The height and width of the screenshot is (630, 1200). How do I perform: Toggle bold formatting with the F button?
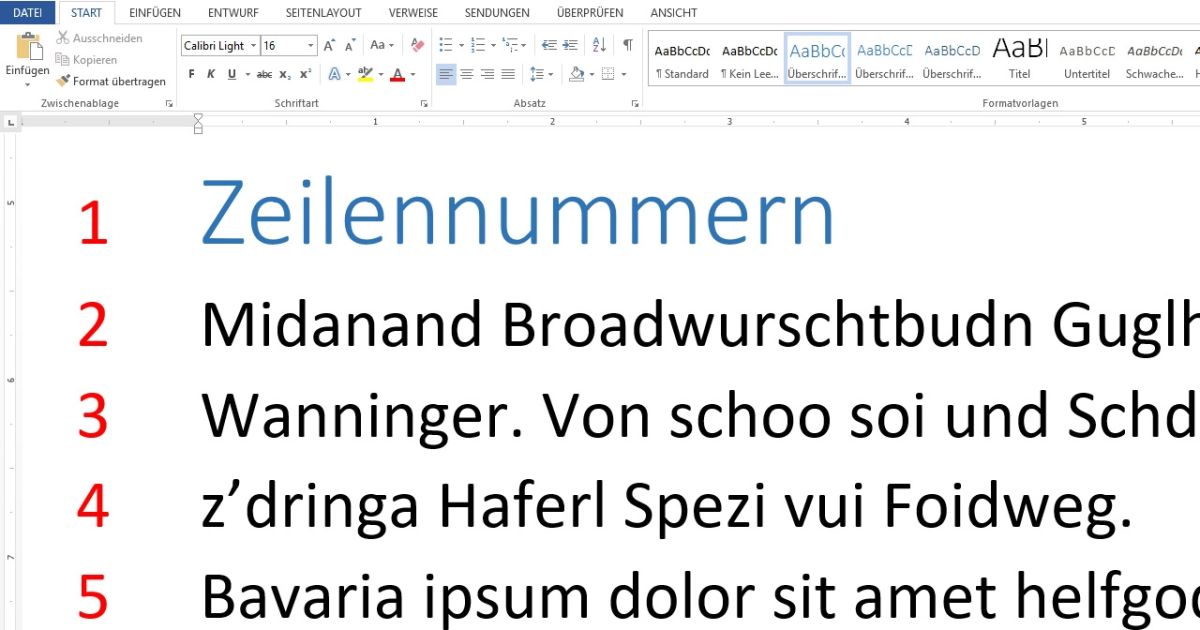click(190, 73)
